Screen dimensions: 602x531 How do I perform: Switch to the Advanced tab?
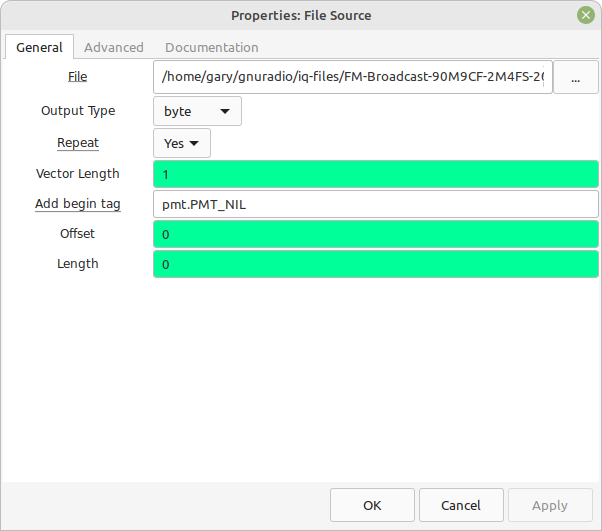click(x=114, y=48)
